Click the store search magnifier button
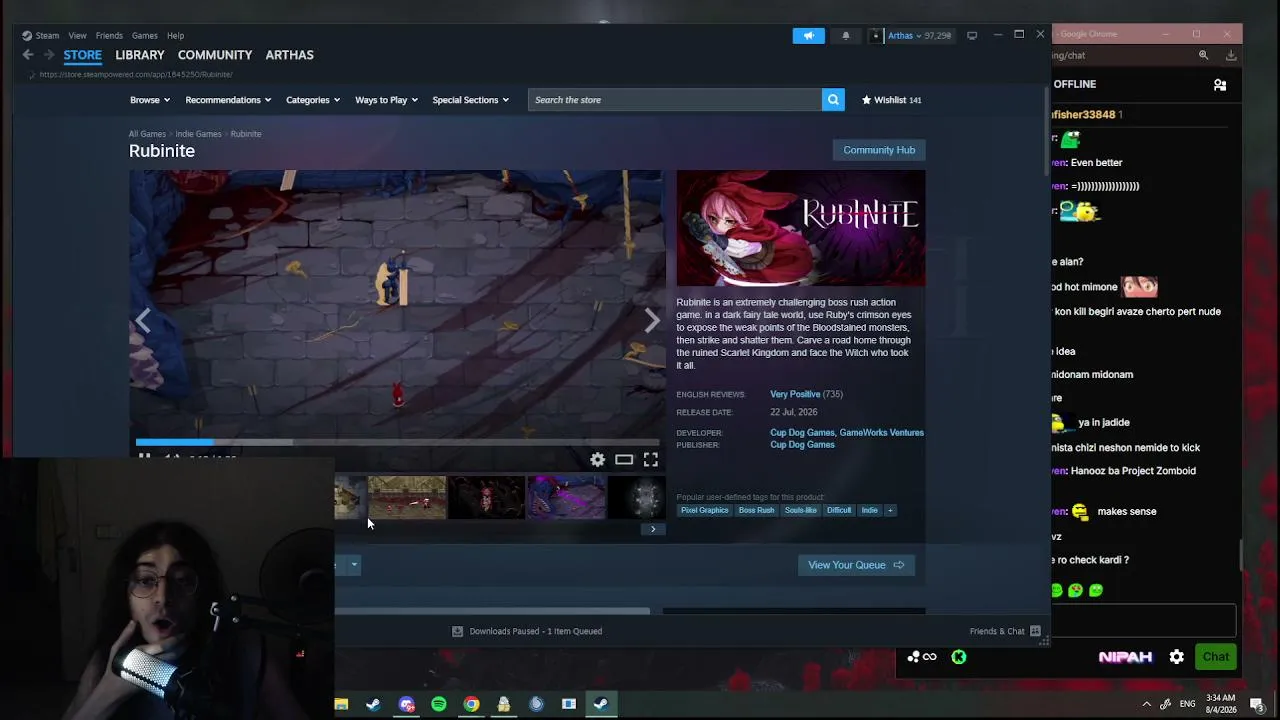 [833, 100]
